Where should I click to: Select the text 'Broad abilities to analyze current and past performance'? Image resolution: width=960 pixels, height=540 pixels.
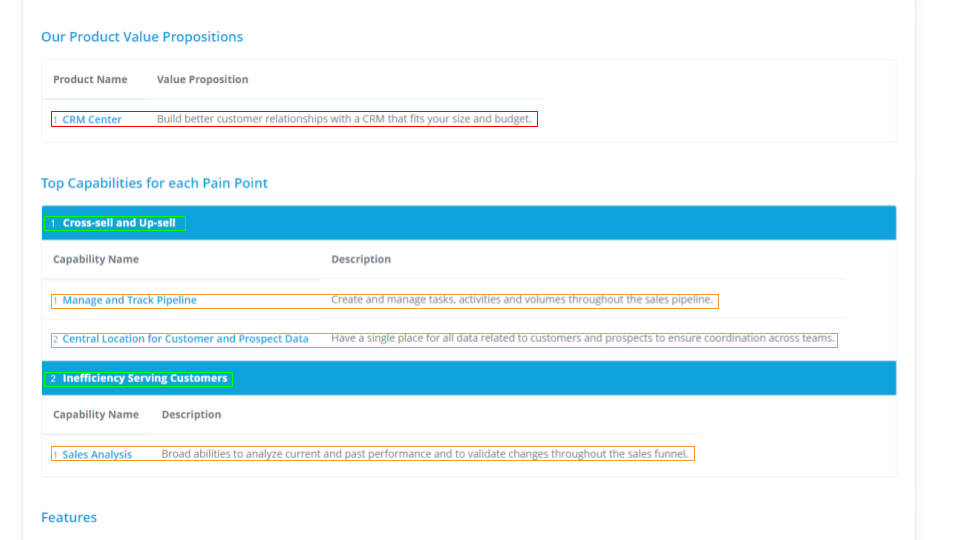[296, 454]
